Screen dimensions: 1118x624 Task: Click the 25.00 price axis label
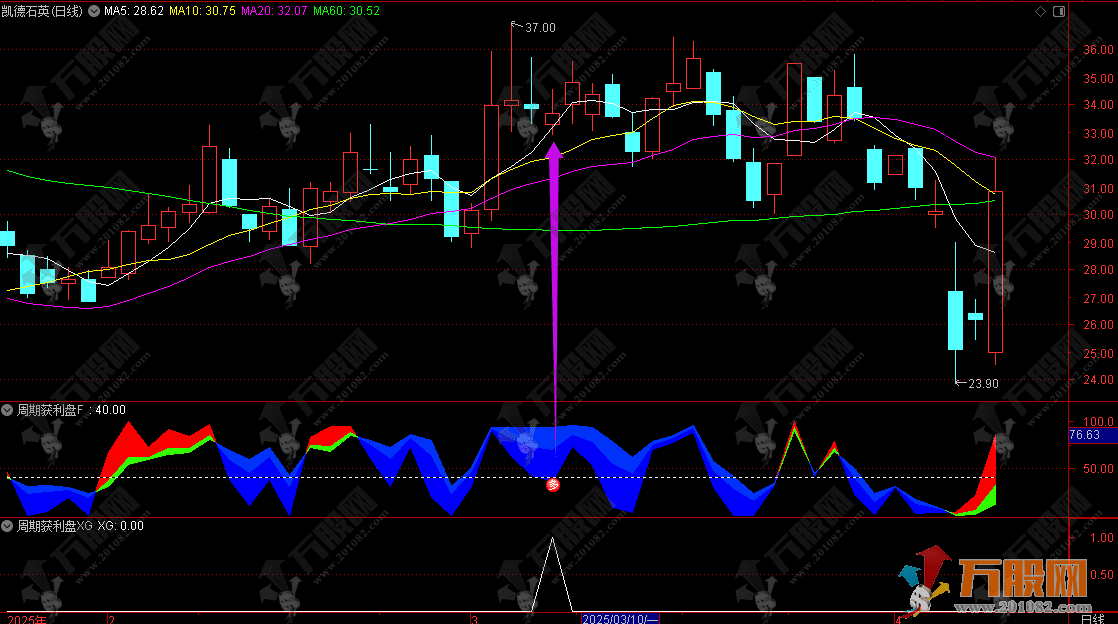1098,354
